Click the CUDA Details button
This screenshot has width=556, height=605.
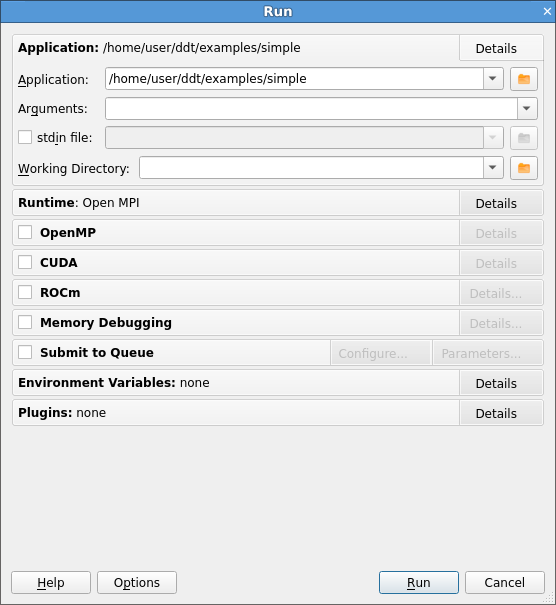tap(501, 263)
